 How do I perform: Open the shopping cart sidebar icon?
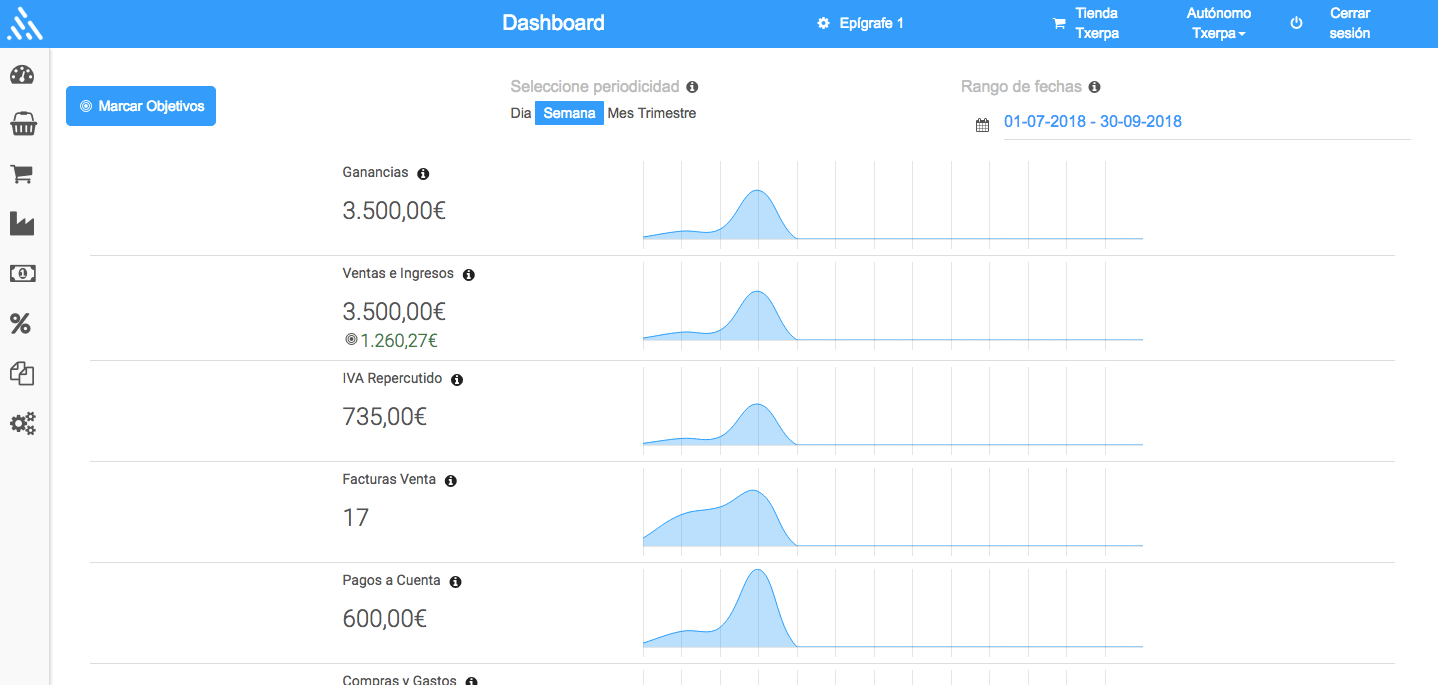click(x=22, y=174)
